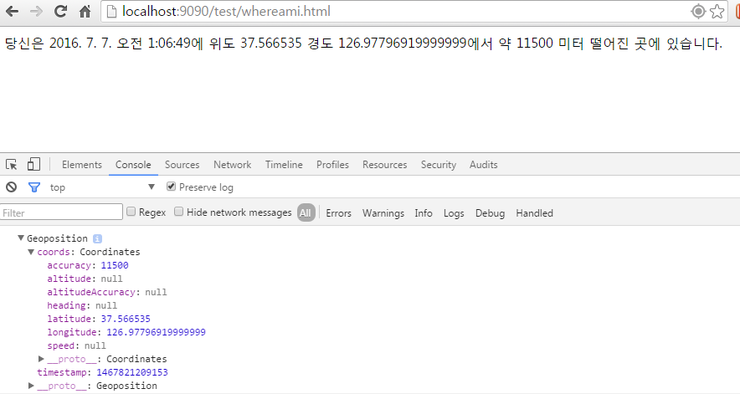740x394 pixels.
Task: Reload the page with the refresh icon
Action: point(60,11)
